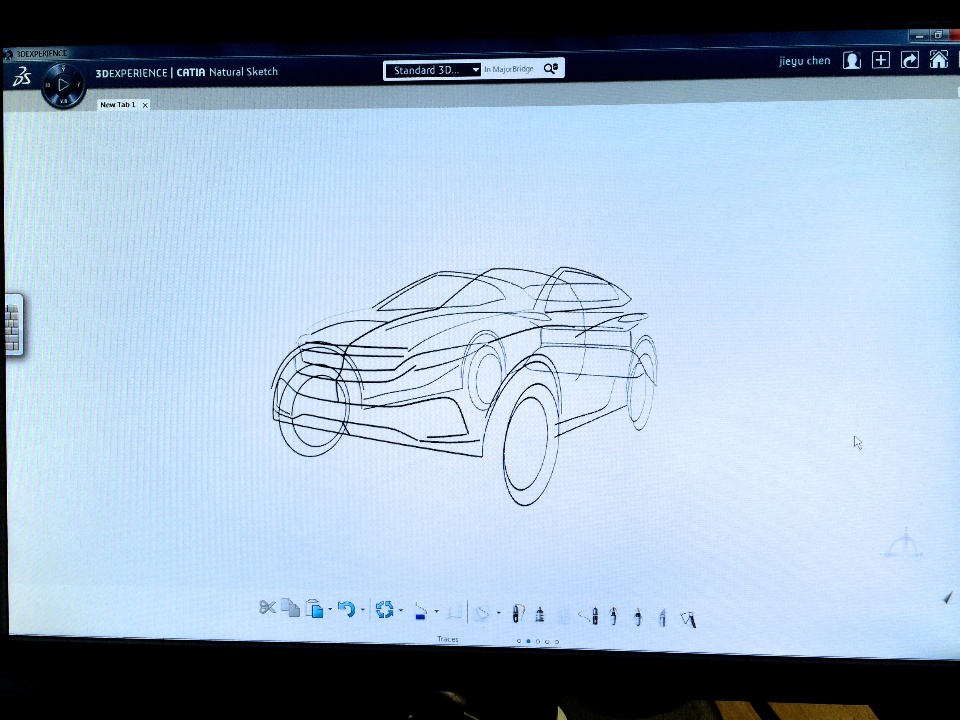Click the search magnifier icon
Viewport: 960px width, 720px height.
pyautogui.click(x=550, y=69)
